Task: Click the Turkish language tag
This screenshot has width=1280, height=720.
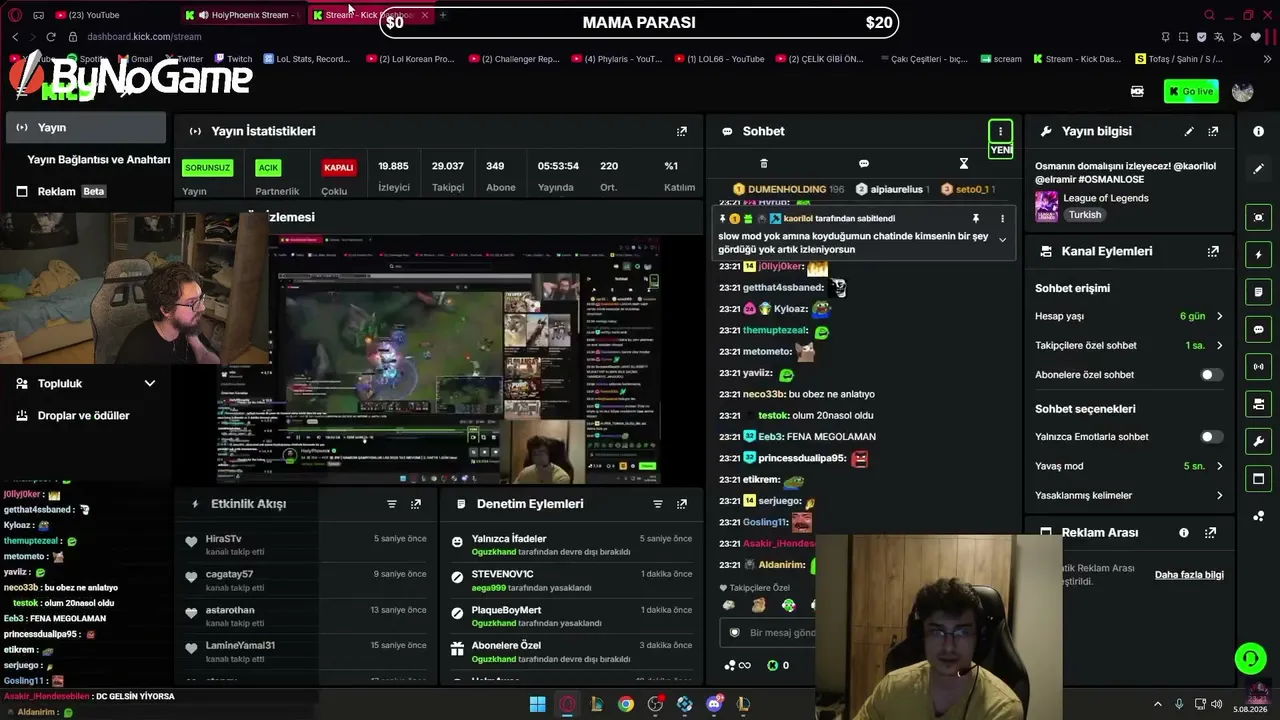Action: coord(1084,215)
